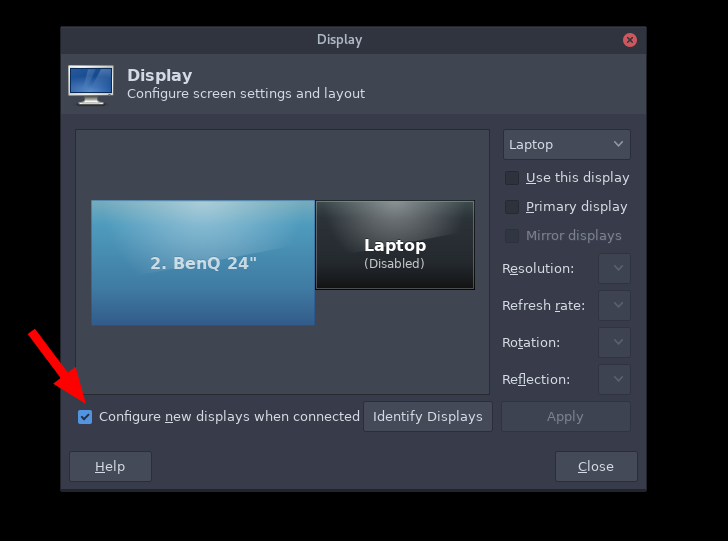The image size is (728, 541).
Task: Toggle the 'Mirror displays' checkbox
Action: click(x=512, y=236)
